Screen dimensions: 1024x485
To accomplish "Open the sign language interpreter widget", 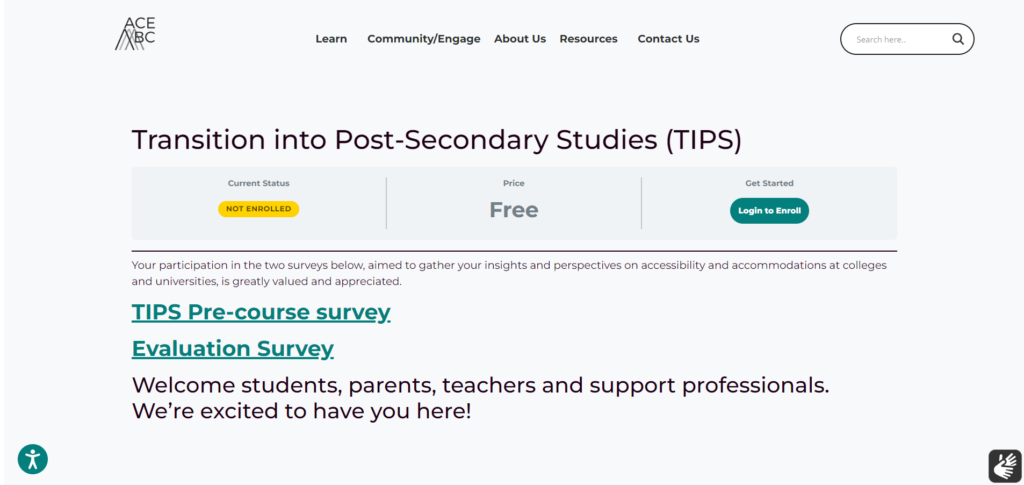I will tap(1004, 465).
